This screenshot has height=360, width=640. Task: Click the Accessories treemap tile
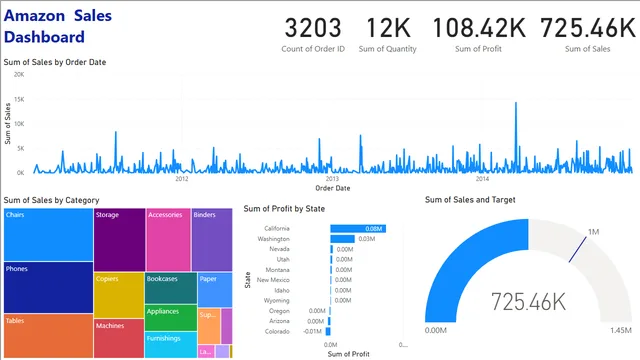tap(168, 240)
